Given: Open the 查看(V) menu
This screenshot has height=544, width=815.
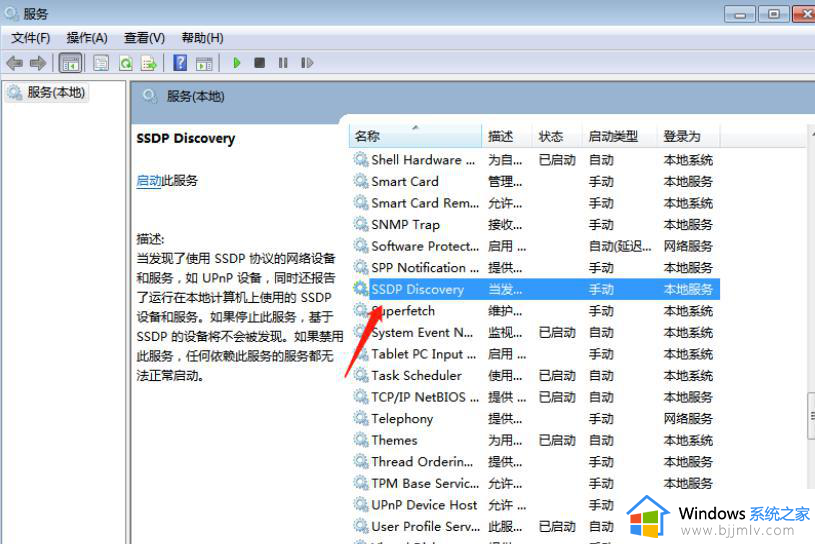Looking at the screenshot, I should coord(144,38).
